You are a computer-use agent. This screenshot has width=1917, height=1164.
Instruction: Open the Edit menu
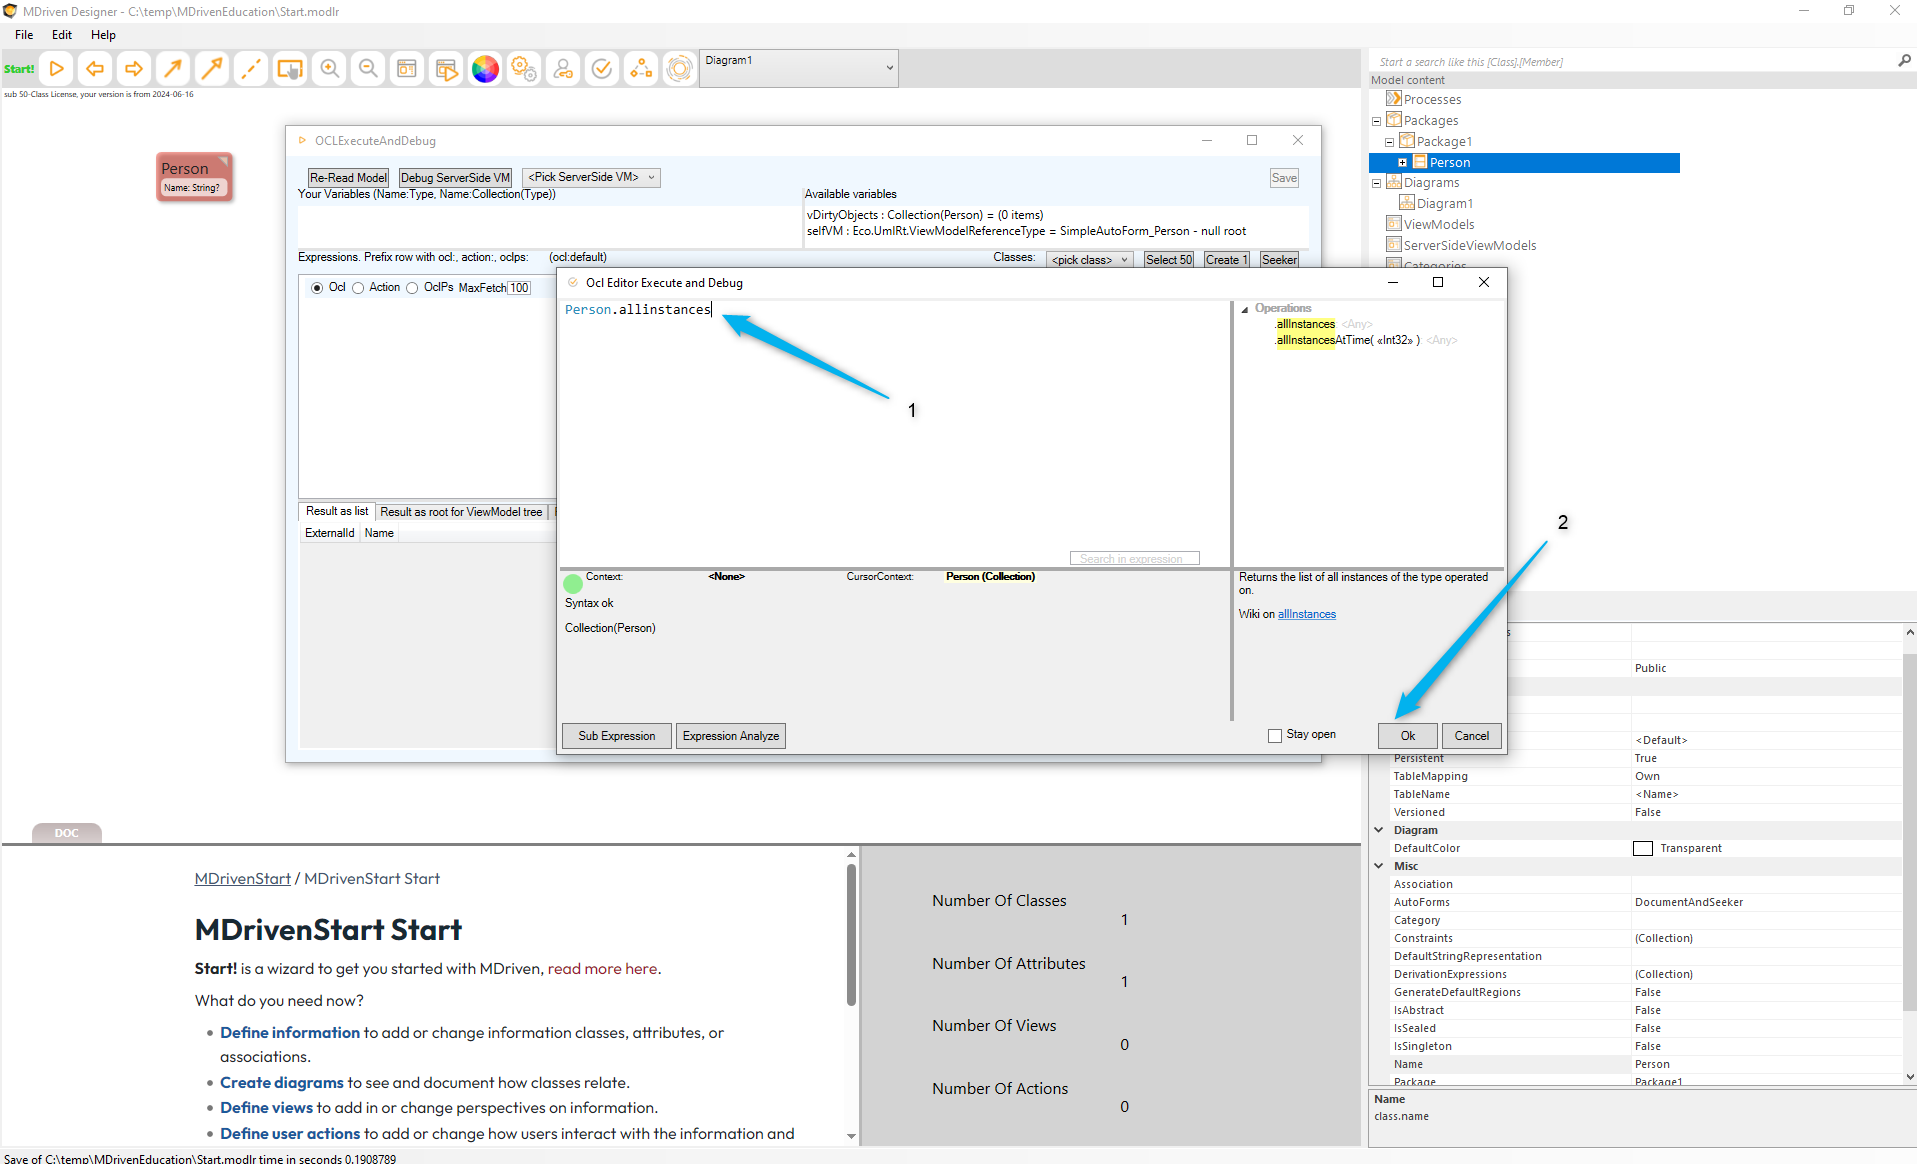tap(62, 35)
